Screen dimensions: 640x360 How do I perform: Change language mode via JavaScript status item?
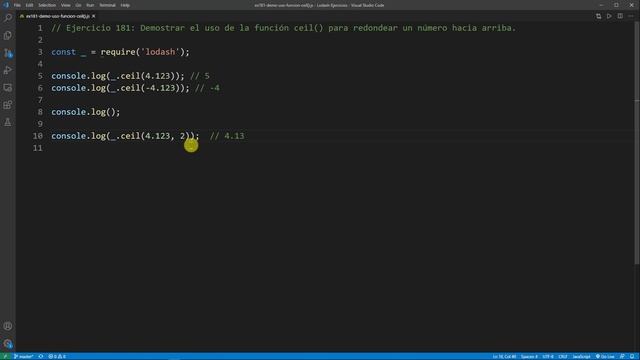[x=581, y=356]
